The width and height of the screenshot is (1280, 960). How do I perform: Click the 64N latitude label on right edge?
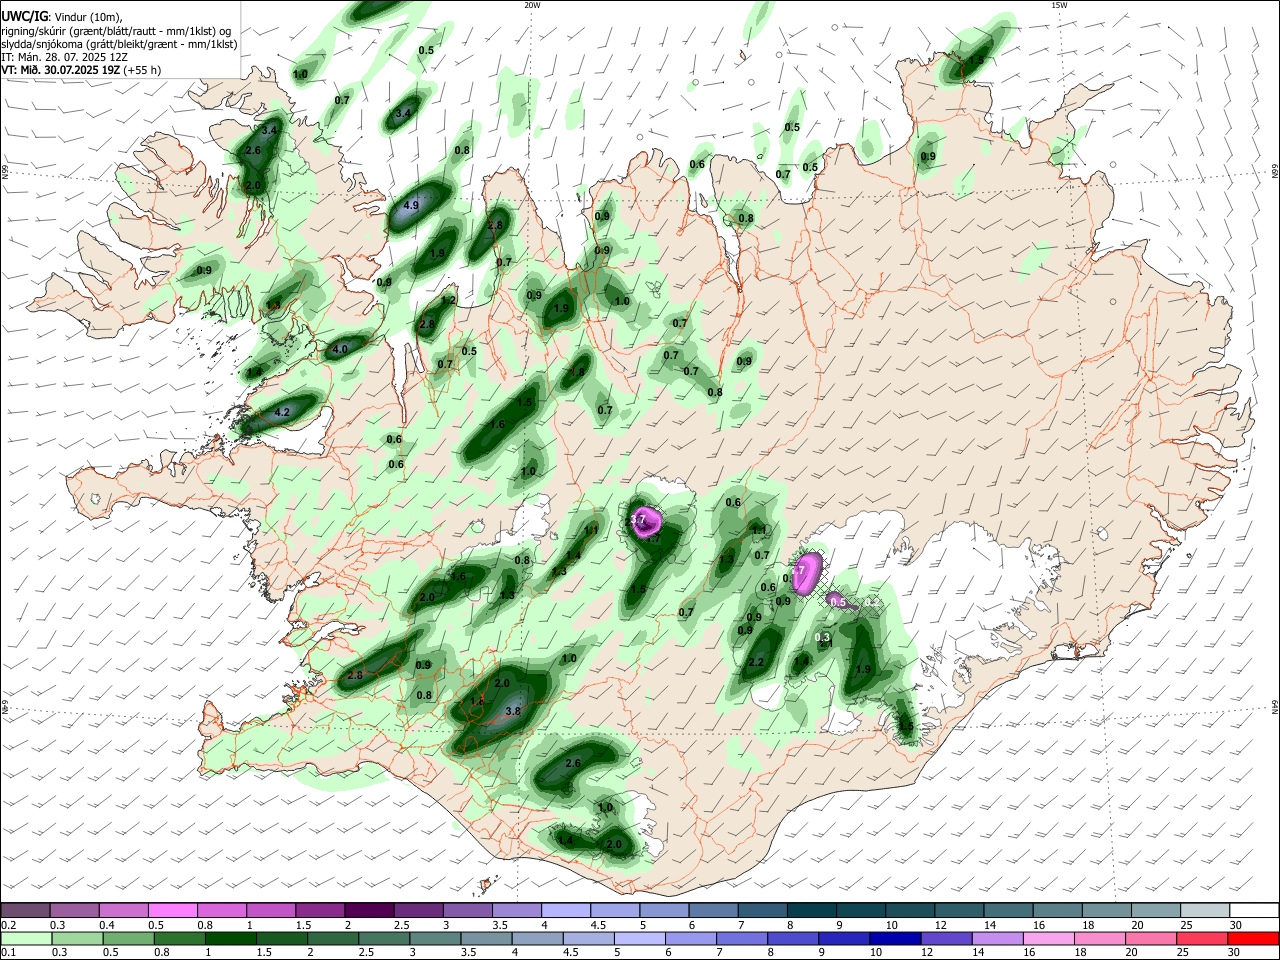(1274, 707)
